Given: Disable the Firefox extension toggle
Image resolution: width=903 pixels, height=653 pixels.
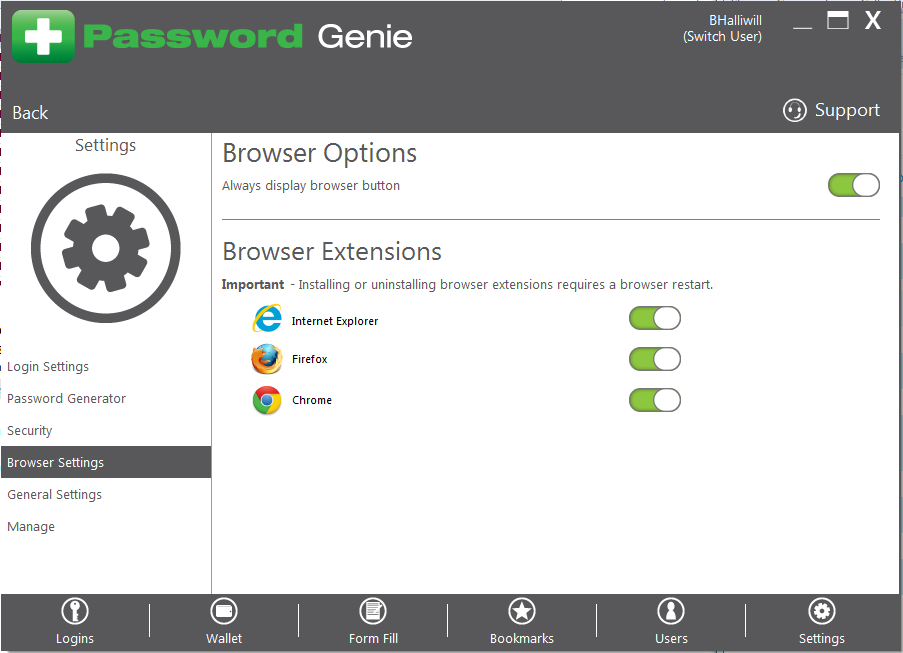Looking at the screenshot, I should [655, 359].
